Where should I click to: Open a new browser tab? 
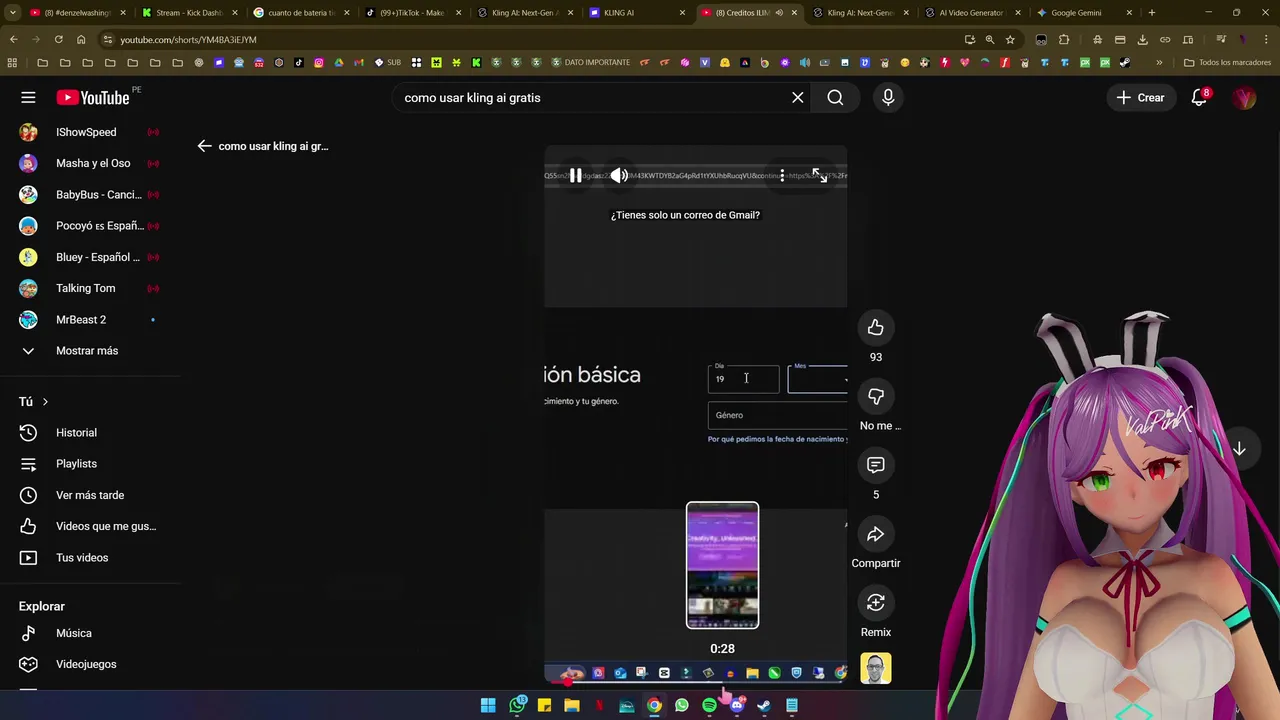[1152, 13]
